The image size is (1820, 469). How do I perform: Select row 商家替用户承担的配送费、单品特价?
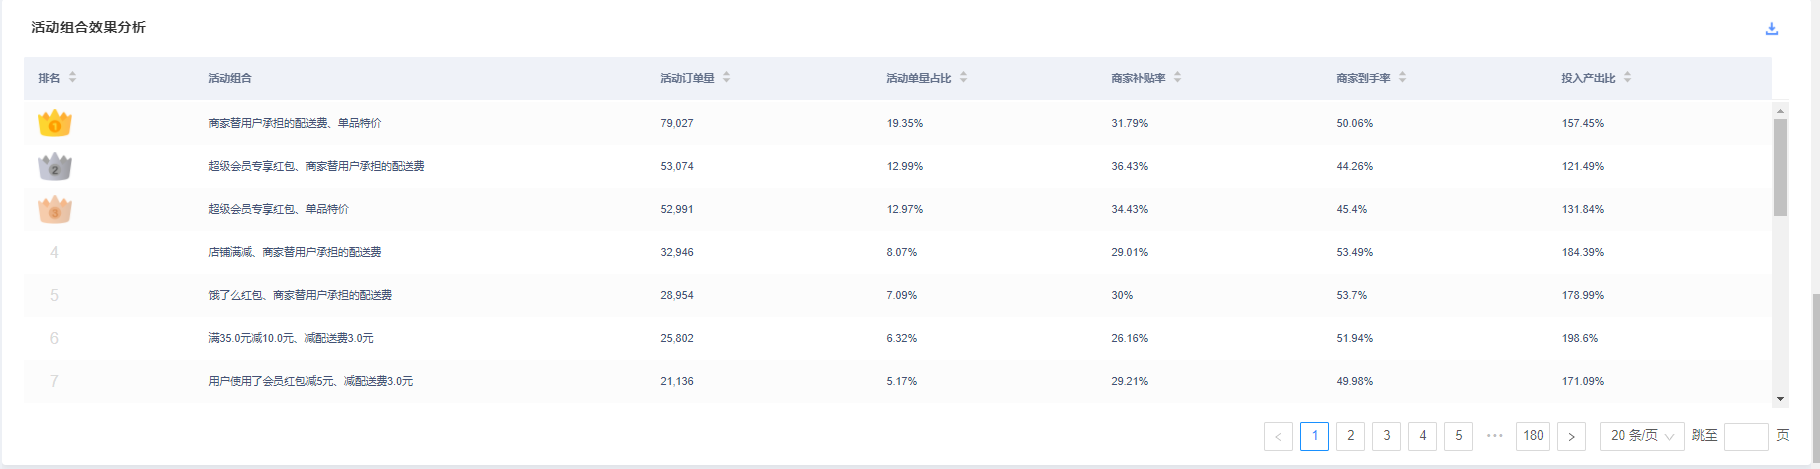click(x=898, y=123)
